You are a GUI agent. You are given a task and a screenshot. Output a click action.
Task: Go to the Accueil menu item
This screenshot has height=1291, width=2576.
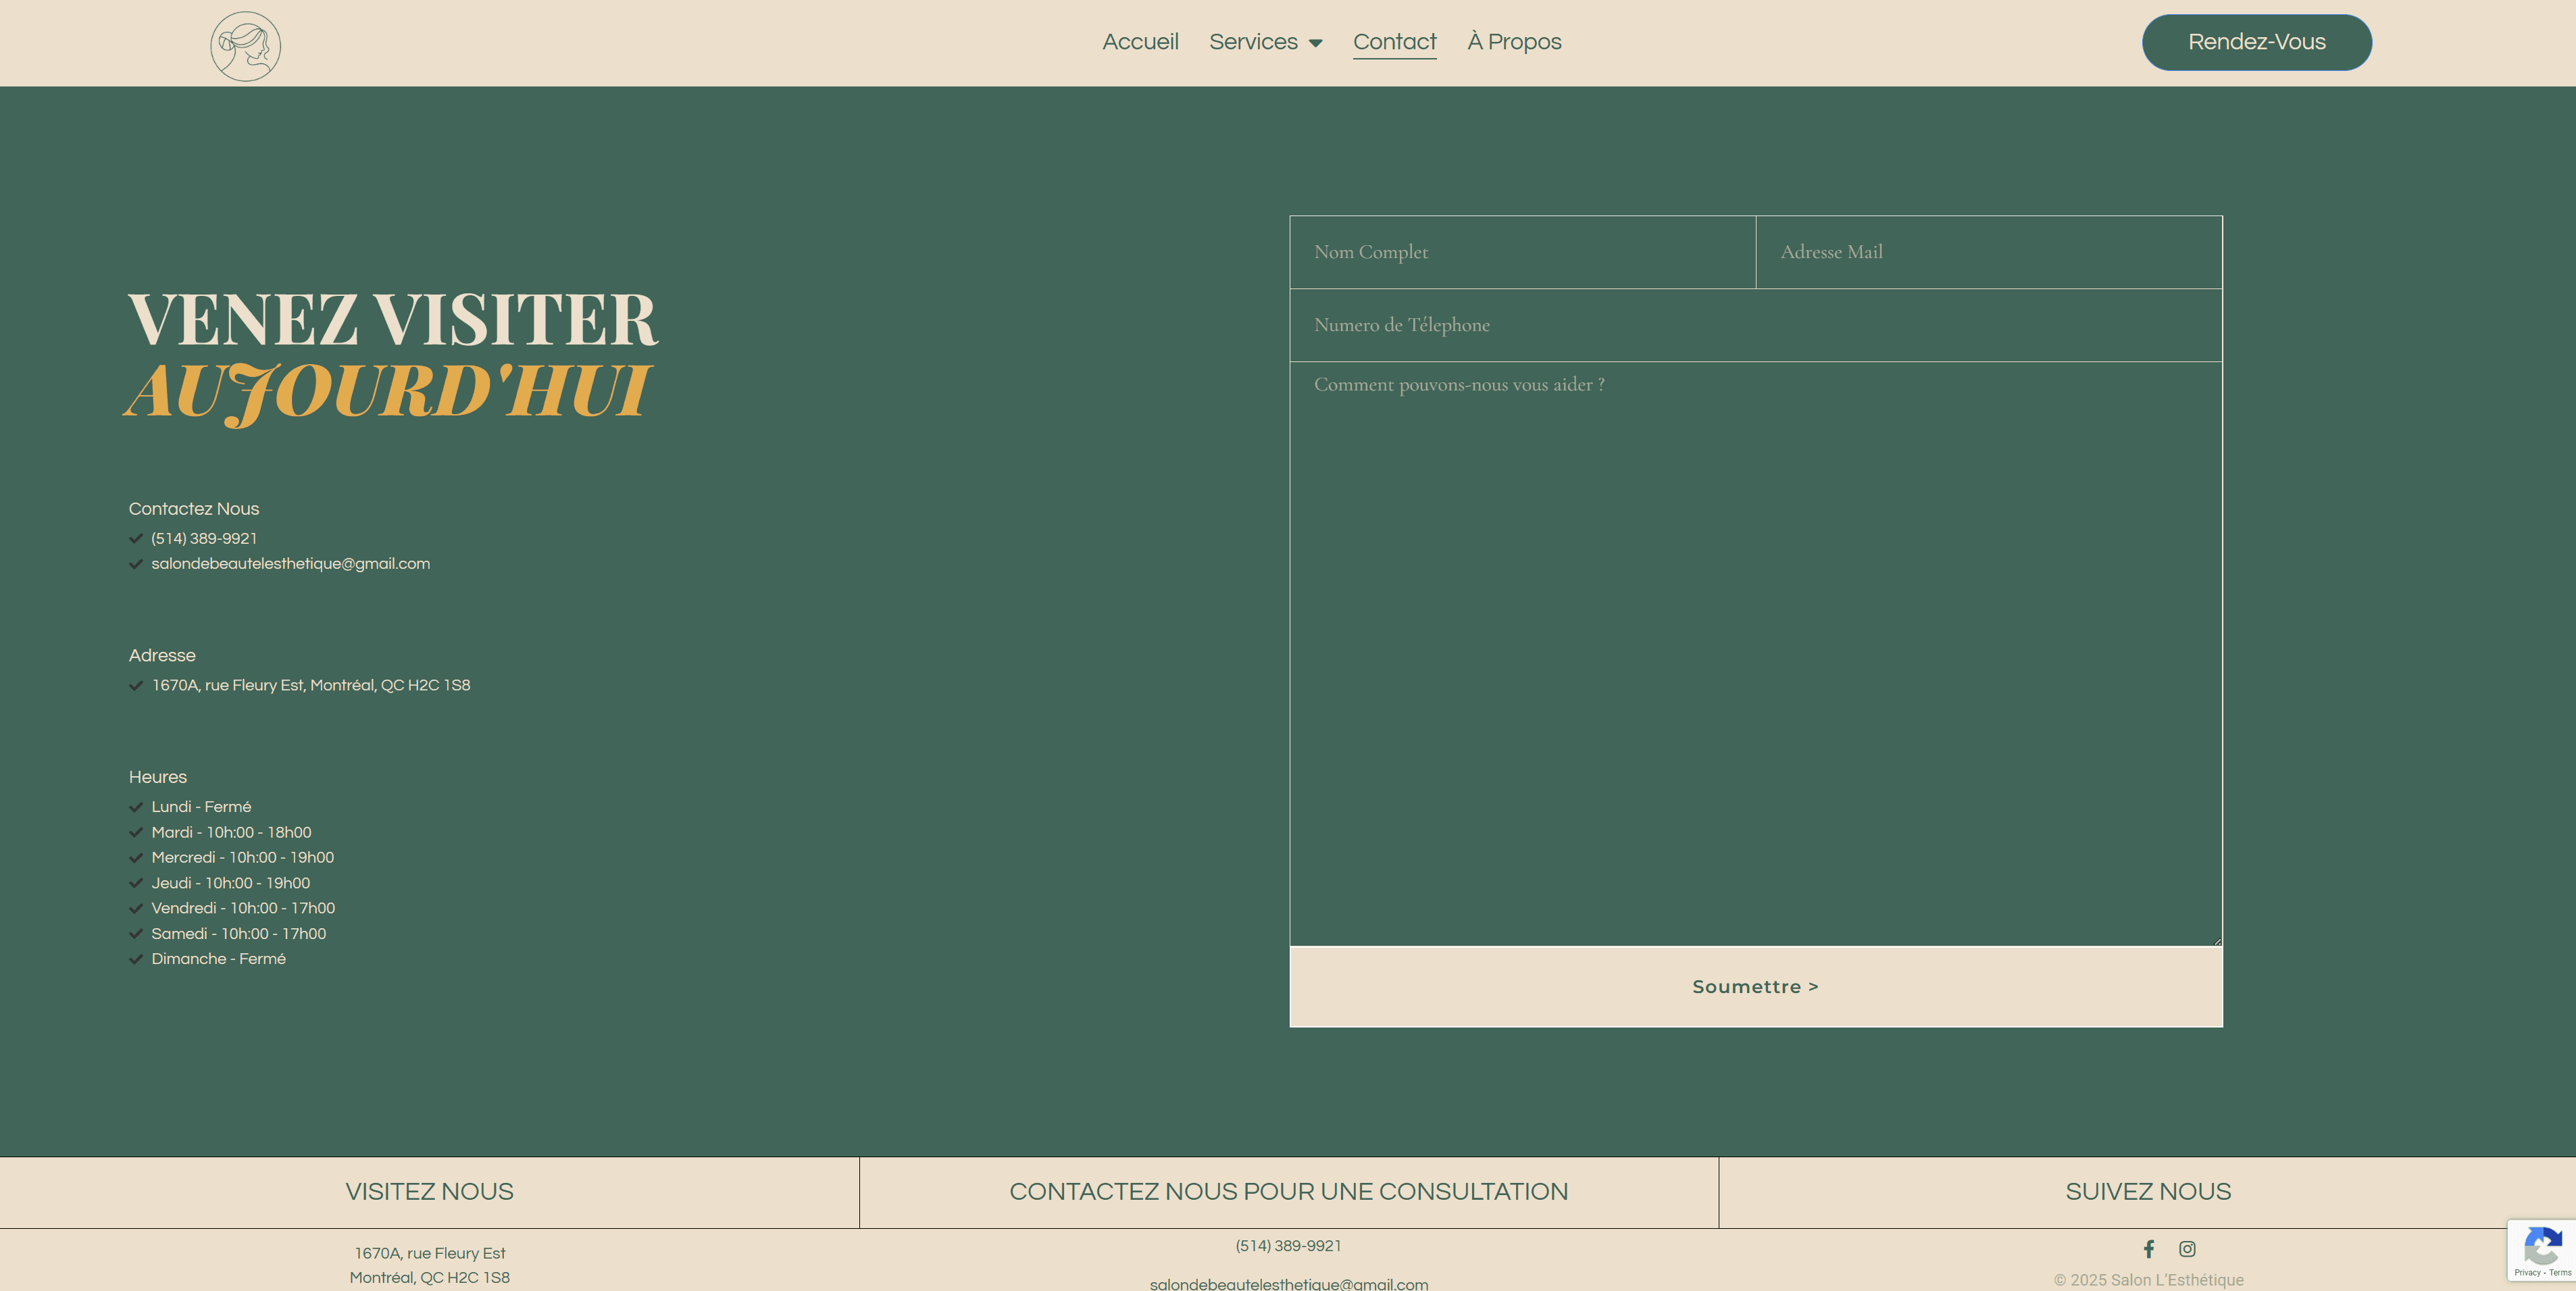coord(1140,42)
